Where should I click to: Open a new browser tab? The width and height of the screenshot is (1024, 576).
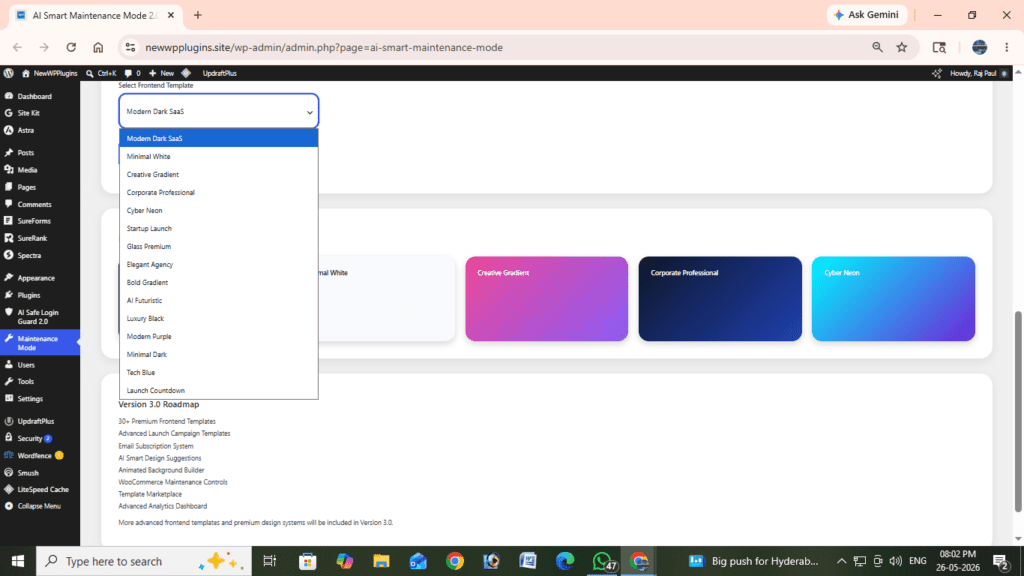(198, 15)
